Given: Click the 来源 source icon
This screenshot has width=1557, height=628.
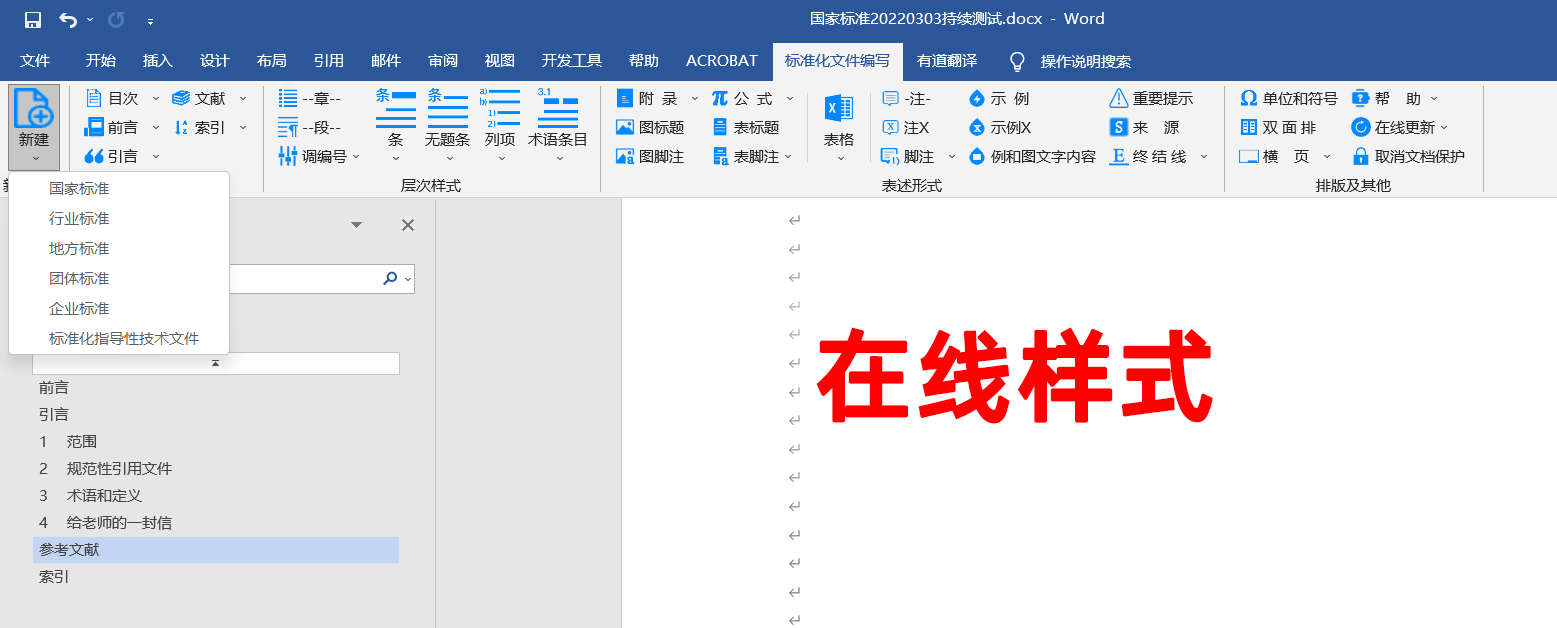Looking at the screenshot, I should pos(1146,127).
